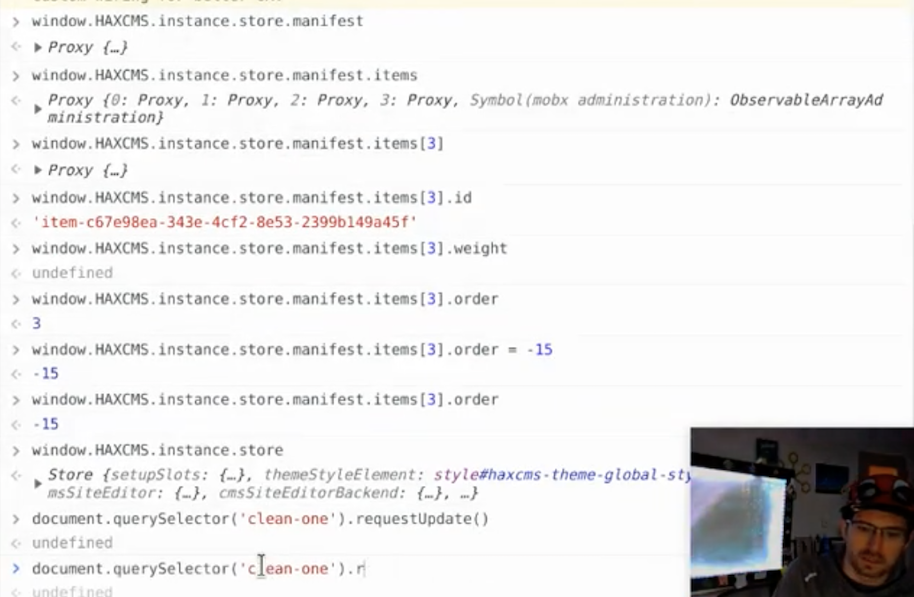Expand the first Proxy object result
This screenshot has width=914, height=597.
(x=38, y=46)
